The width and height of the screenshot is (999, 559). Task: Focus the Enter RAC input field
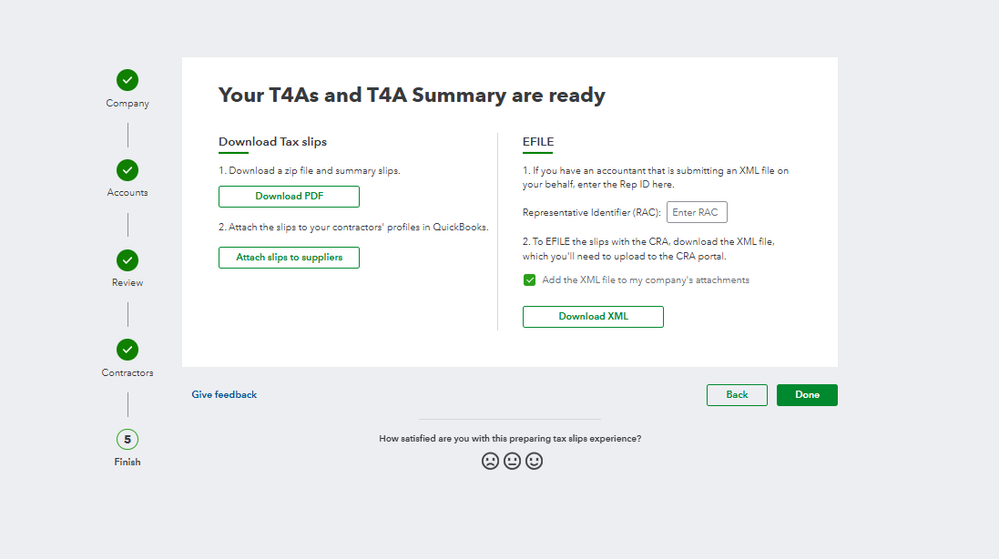click(x=697, y=212)
